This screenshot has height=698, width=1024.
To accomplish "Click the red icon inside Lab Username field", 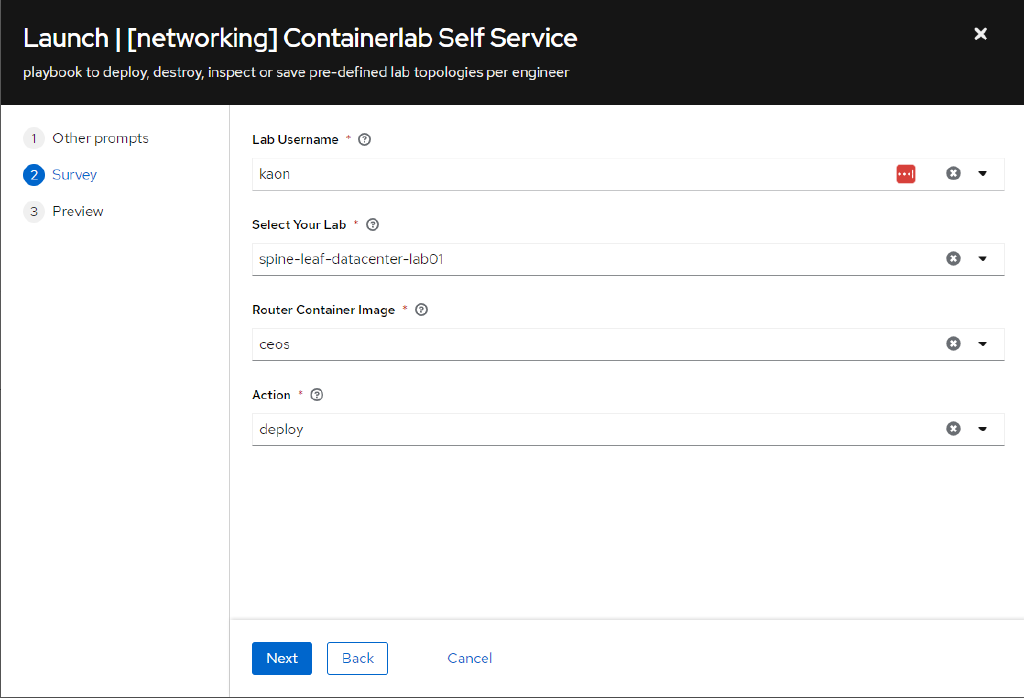I will click(905, 173).
